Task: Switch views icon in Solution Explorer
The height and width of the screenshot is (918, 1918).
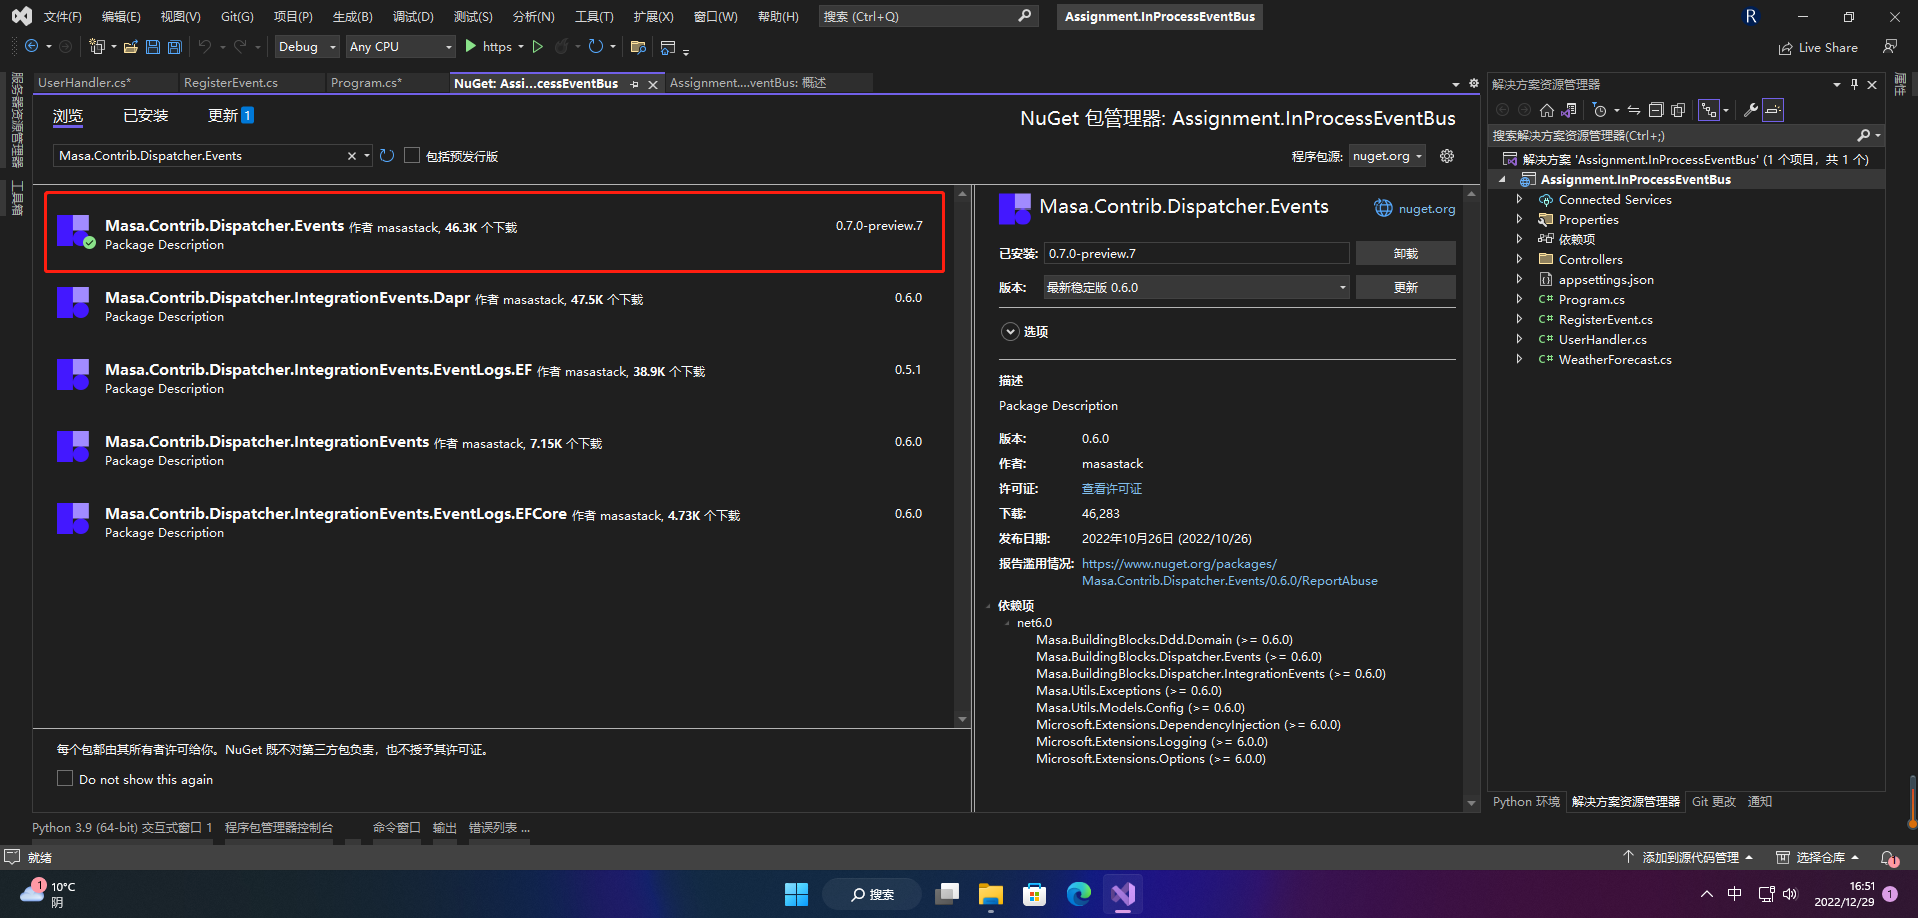Action: click(1569, 110)
